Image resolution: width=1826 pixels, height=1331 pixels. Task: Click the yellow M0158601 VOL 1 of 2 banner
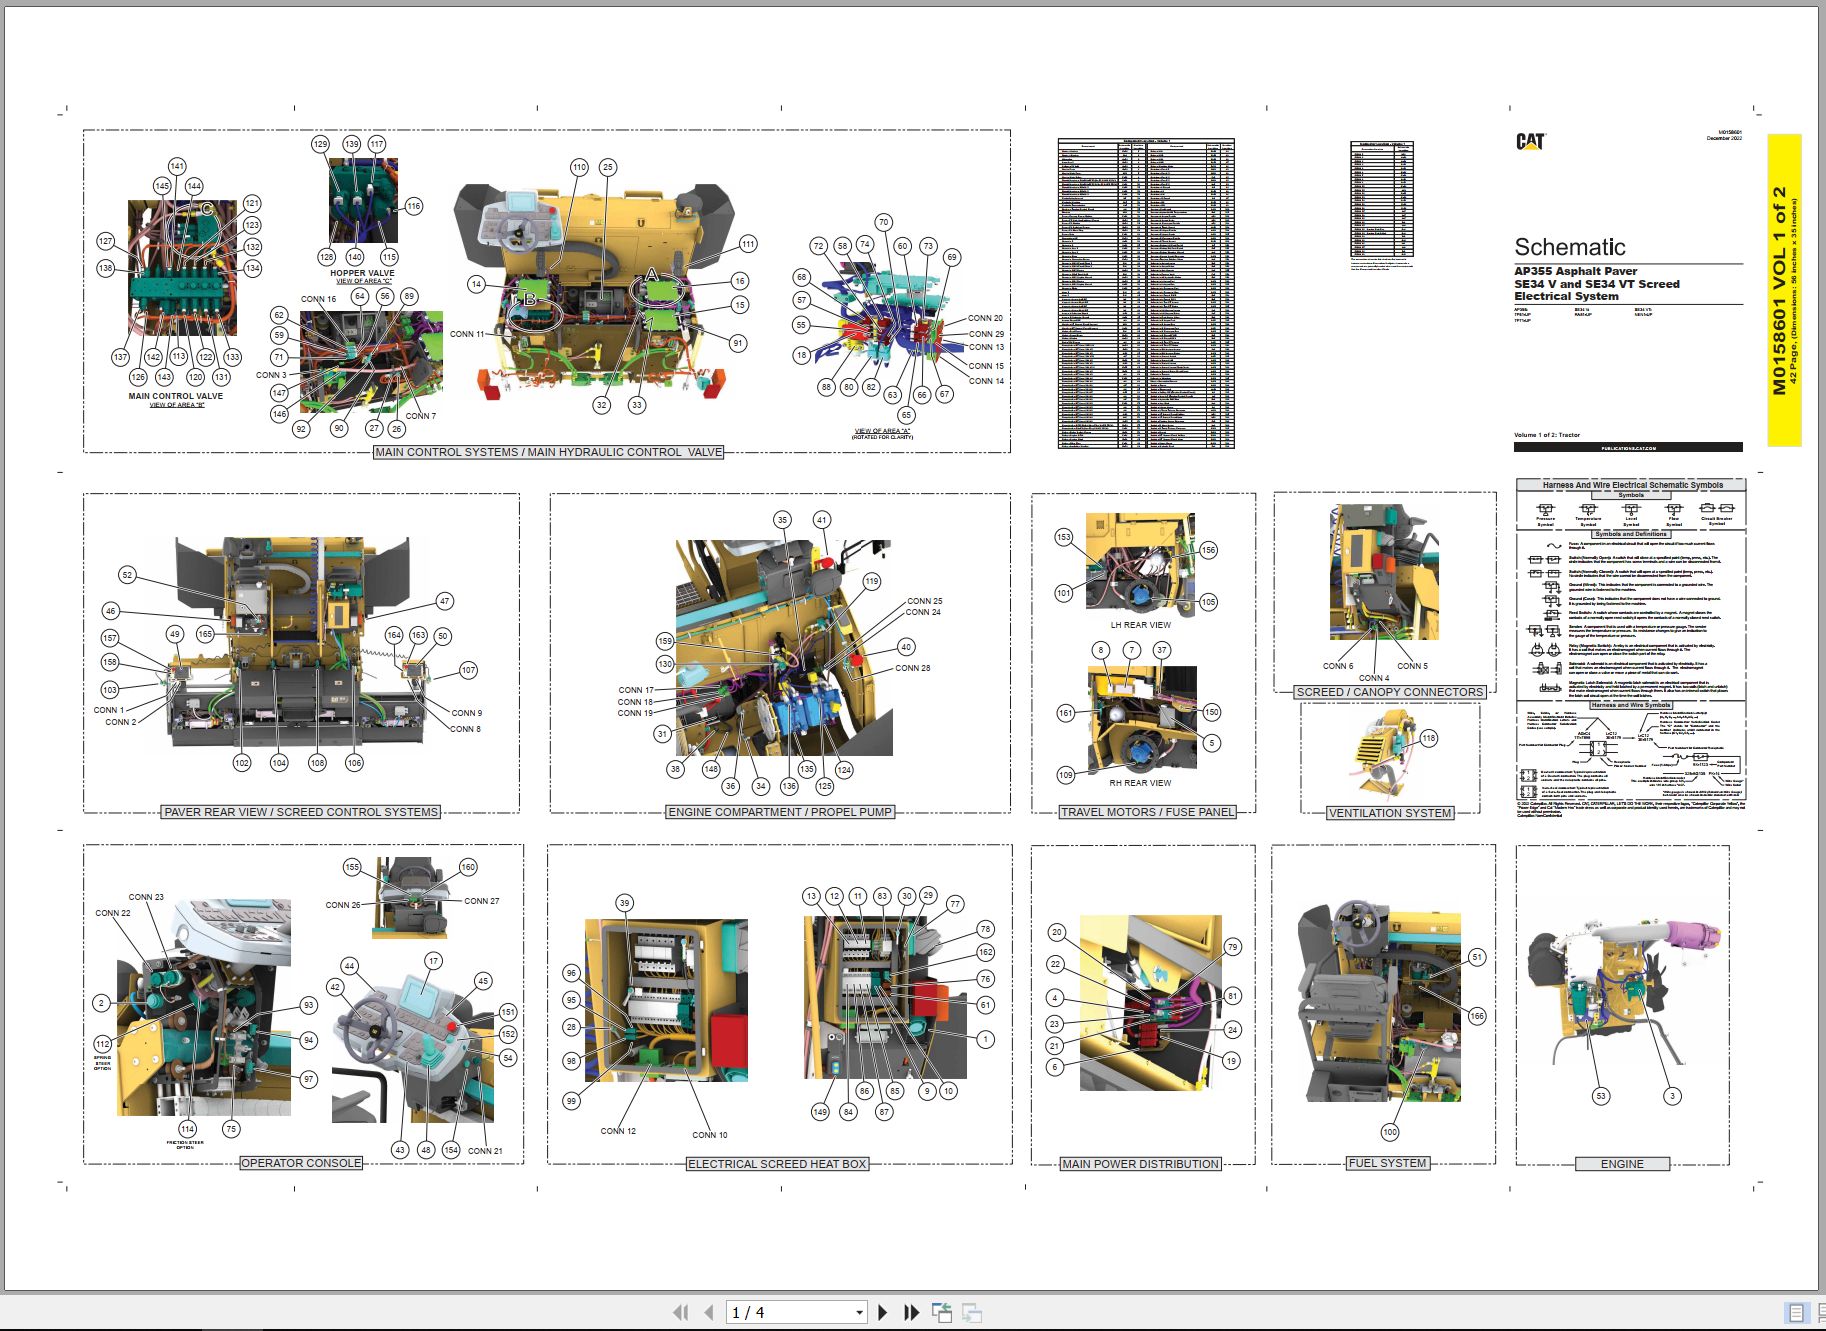1784,290
